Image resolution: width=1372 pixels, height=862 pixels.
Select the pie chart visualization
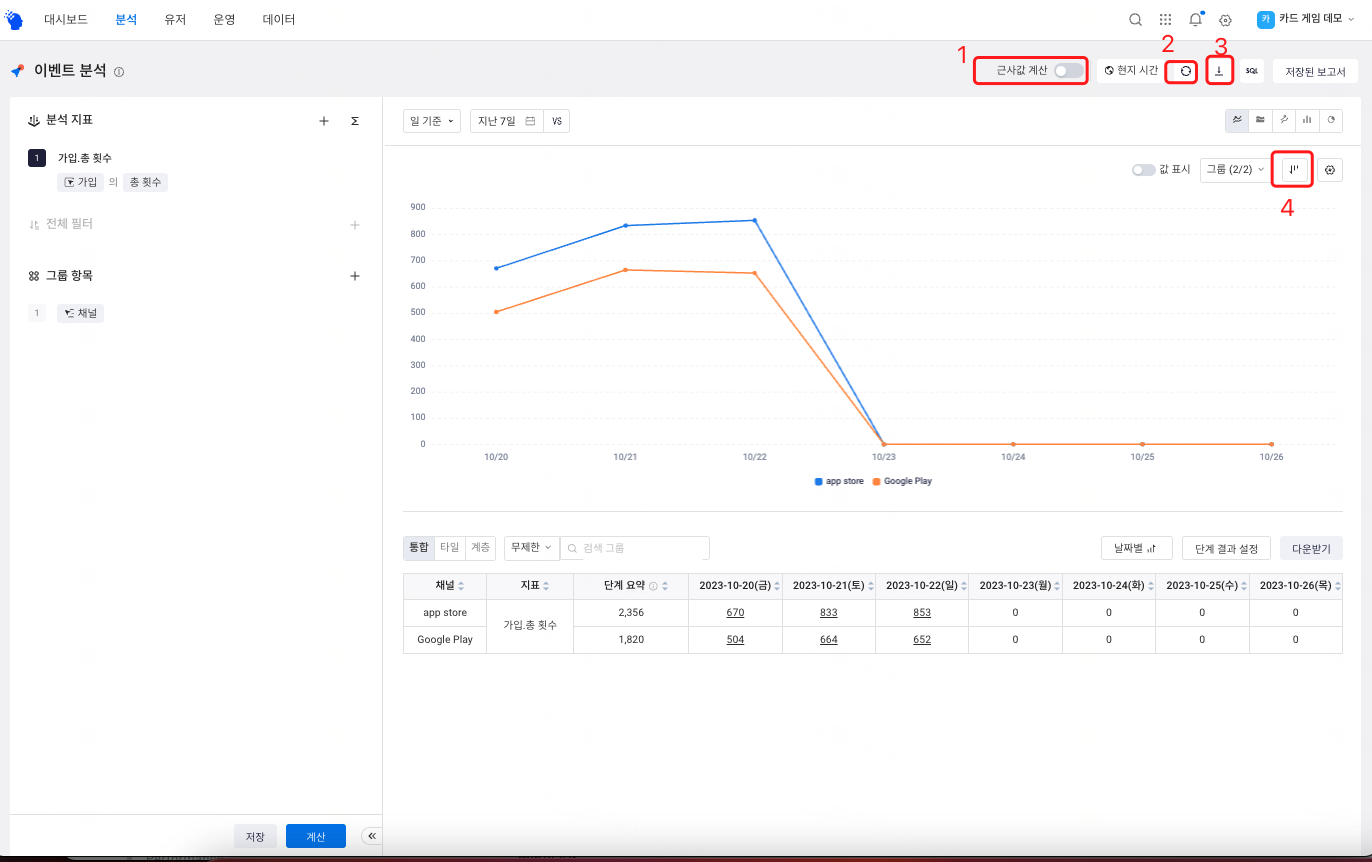click(1330, 120)
